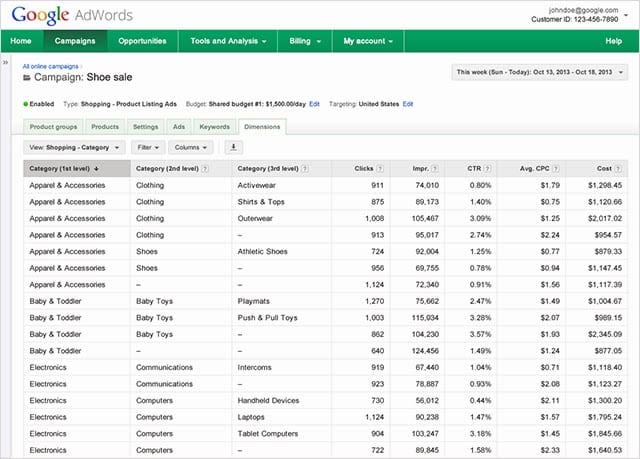Open the Tools and Analysis menu
Screen dimensions: 640x459
(228, 41)
